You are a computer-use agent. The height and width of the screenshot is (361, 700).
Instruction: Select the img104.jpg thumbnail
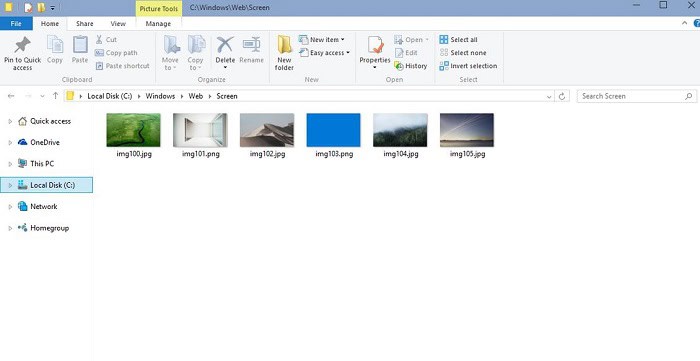coord(400,130)
